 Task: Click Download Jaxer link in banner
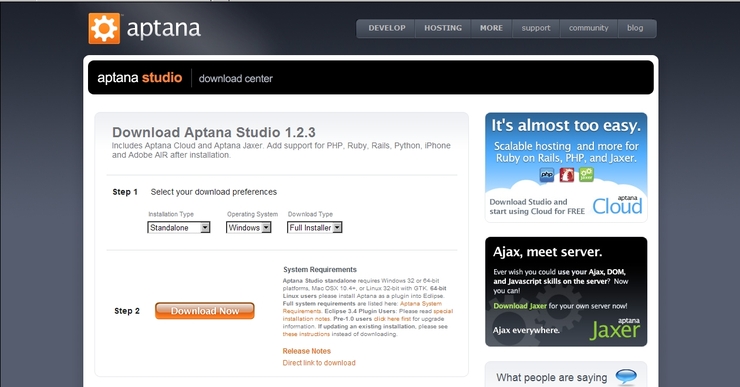tap(520, 306)
